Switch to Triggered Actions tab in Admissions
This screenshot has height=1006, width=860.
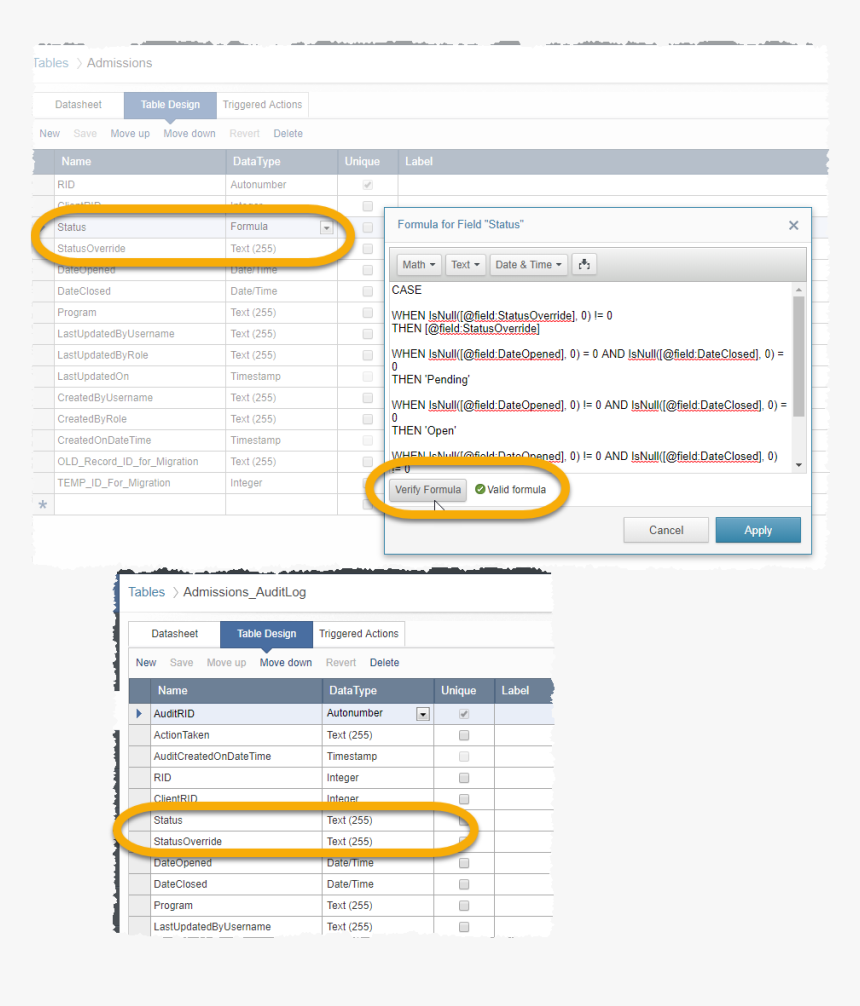pos(262,105)
